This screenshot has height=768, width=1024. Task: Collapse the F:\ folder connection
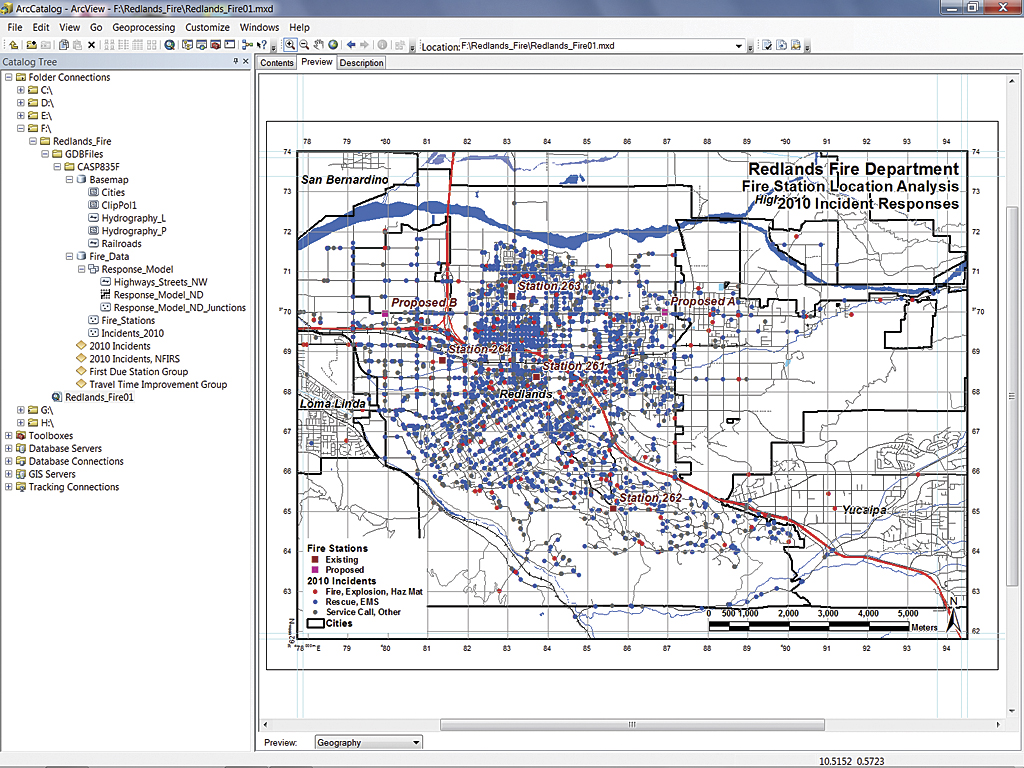point(21,129)
